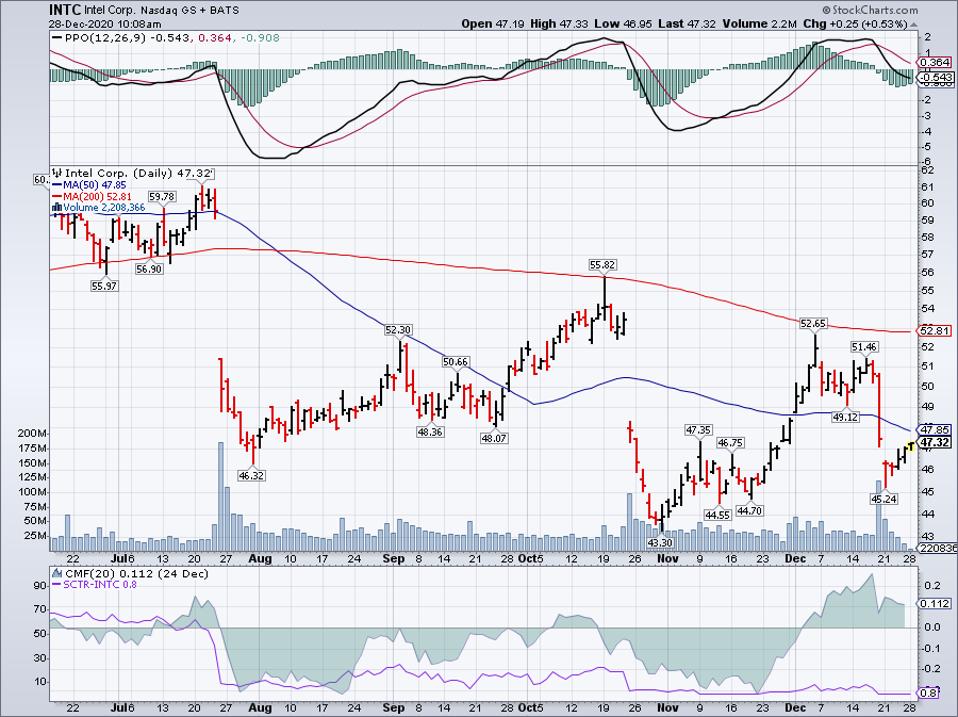958x717 pixels.
Task: Click the area-chart icon beside CMF(20)
Action: 57,573
